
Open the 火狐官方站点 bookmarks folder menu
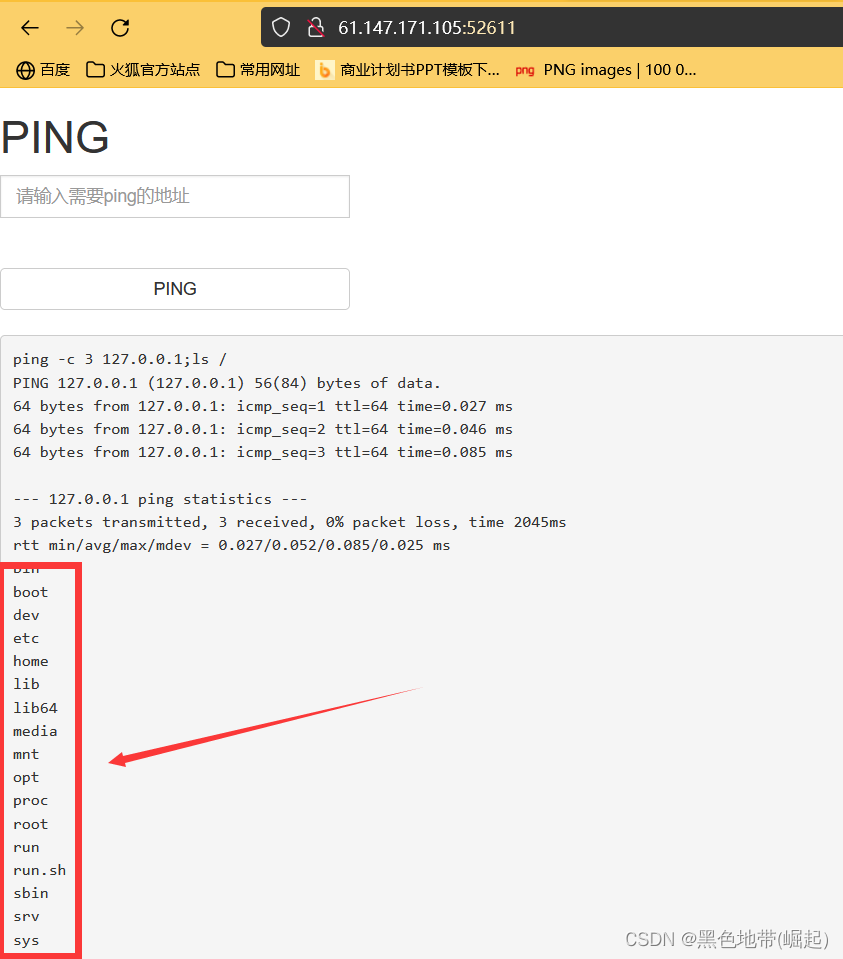(x=143, y=69)
